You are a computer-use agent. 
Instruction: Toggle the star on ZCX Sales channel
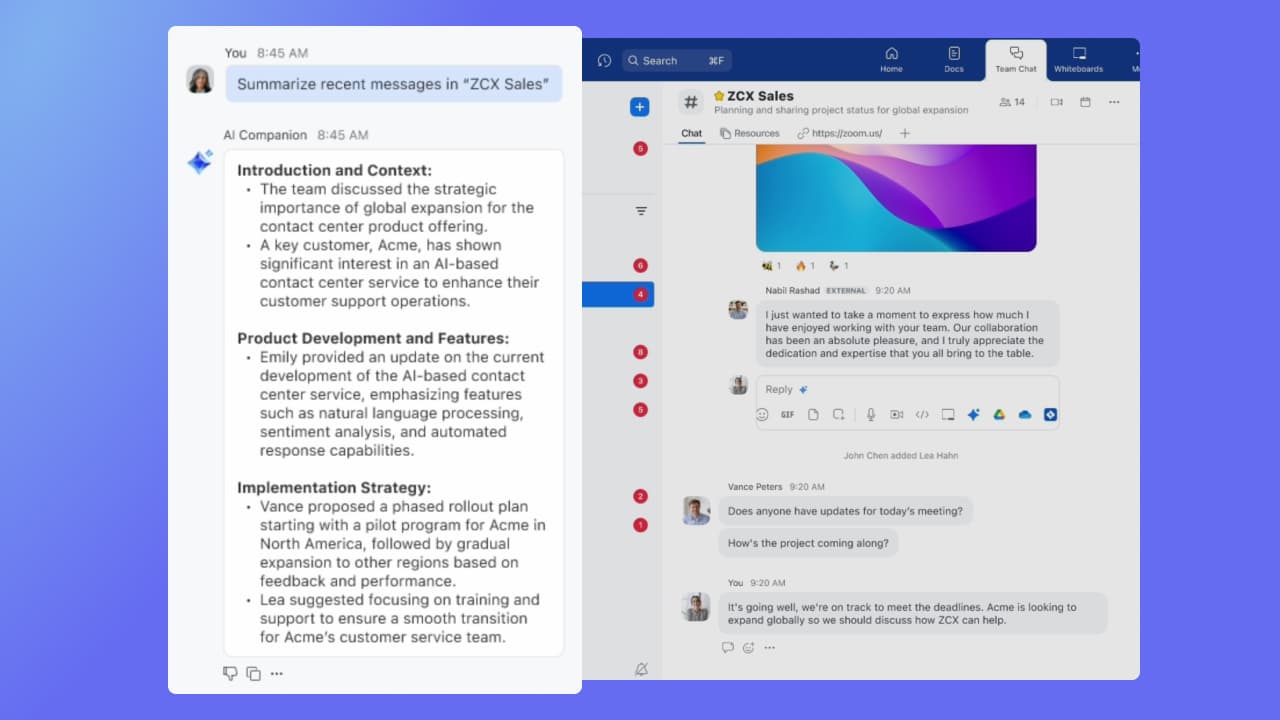point(718,97)
